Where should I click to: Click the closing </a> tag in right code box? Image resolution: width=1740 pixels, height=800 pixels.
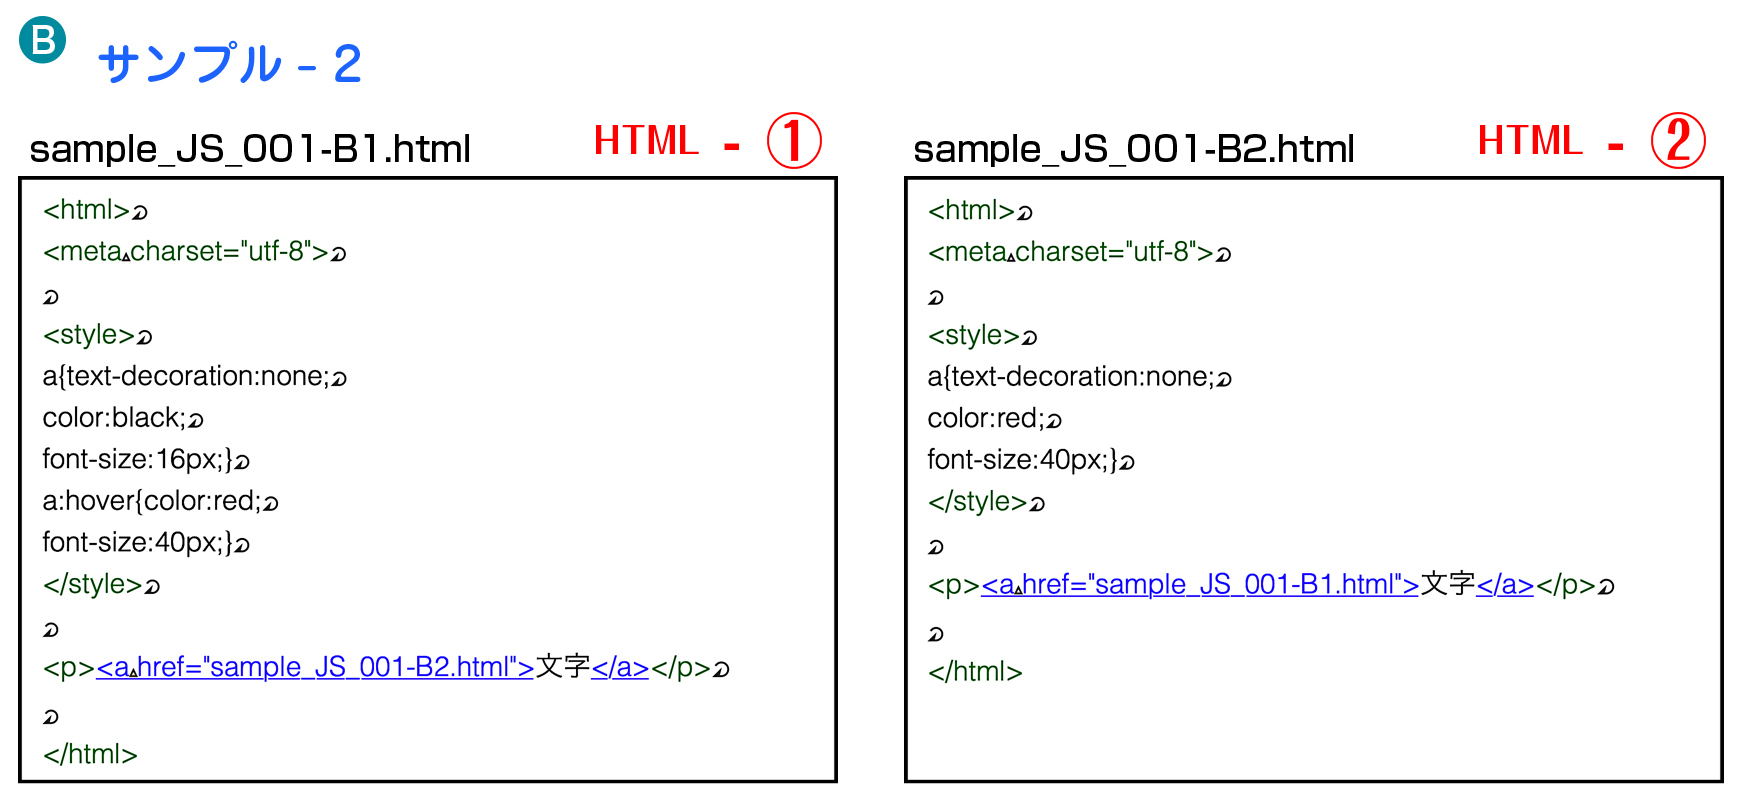click(x=1505, y=584)
